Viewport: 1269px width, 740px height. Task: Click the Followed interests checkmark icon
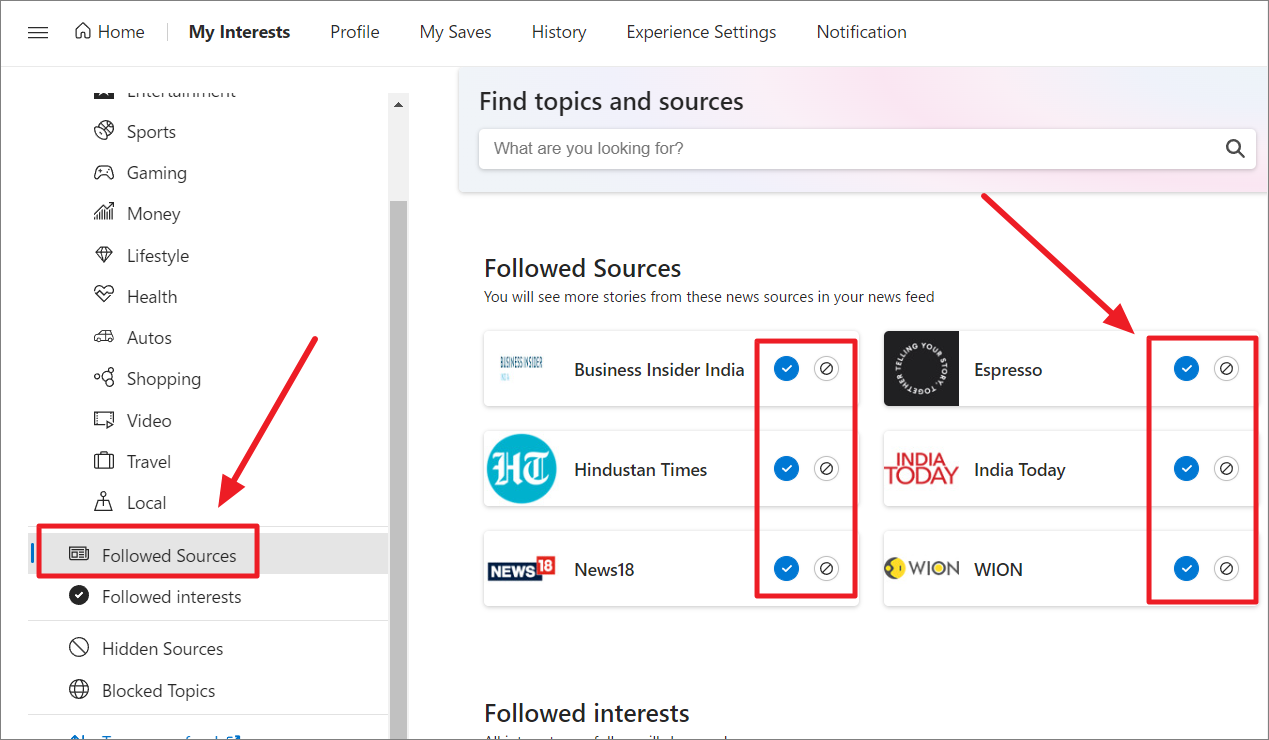click(79, 596)
